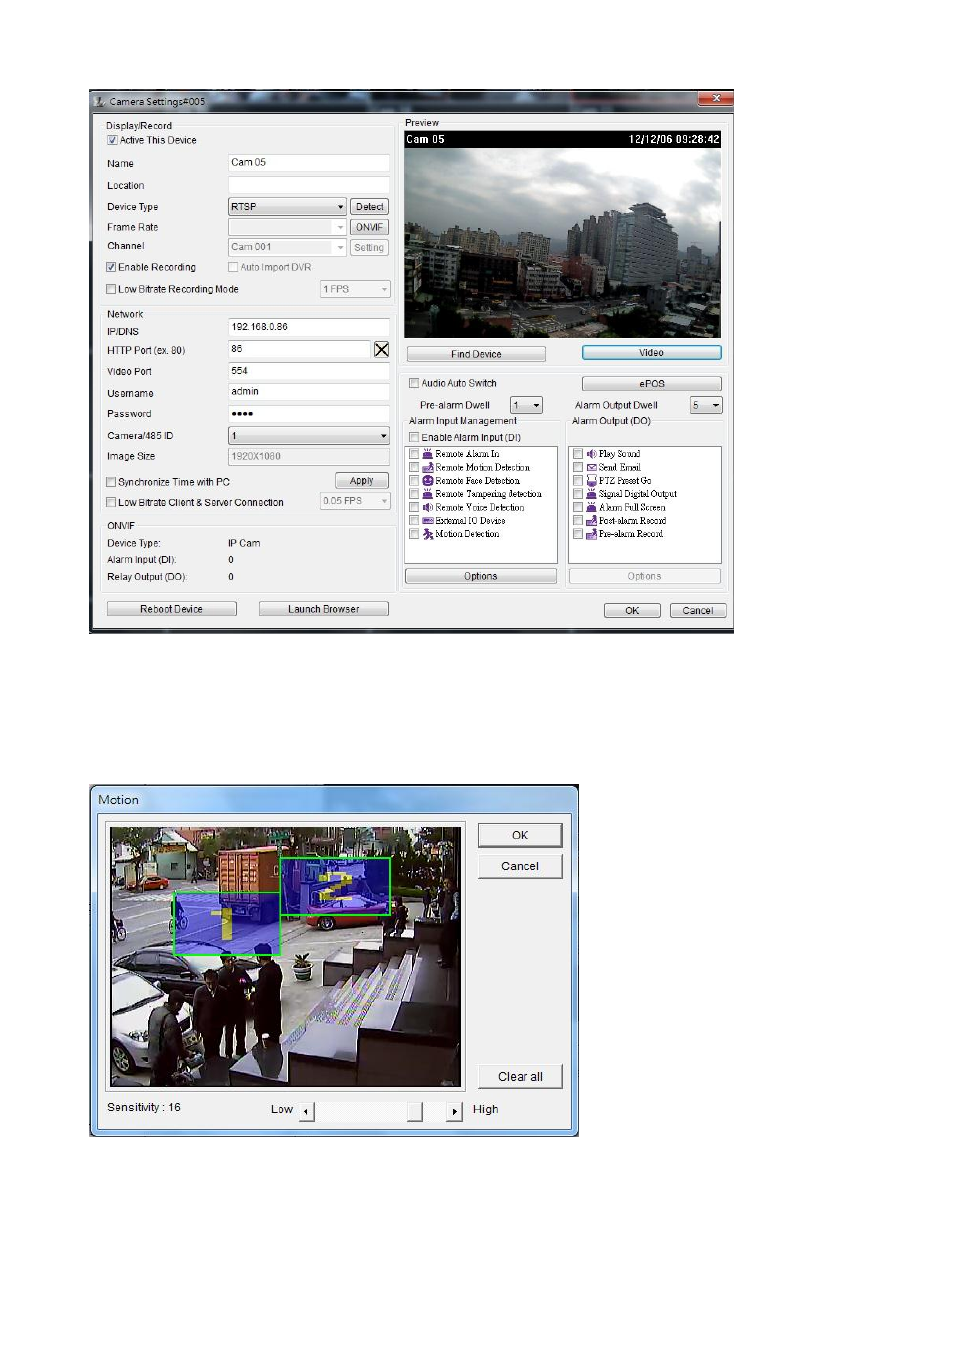Tick Enable Alarm Input (DI)
The height and width of the screenshot is (1347, 954).
[414, 438]
